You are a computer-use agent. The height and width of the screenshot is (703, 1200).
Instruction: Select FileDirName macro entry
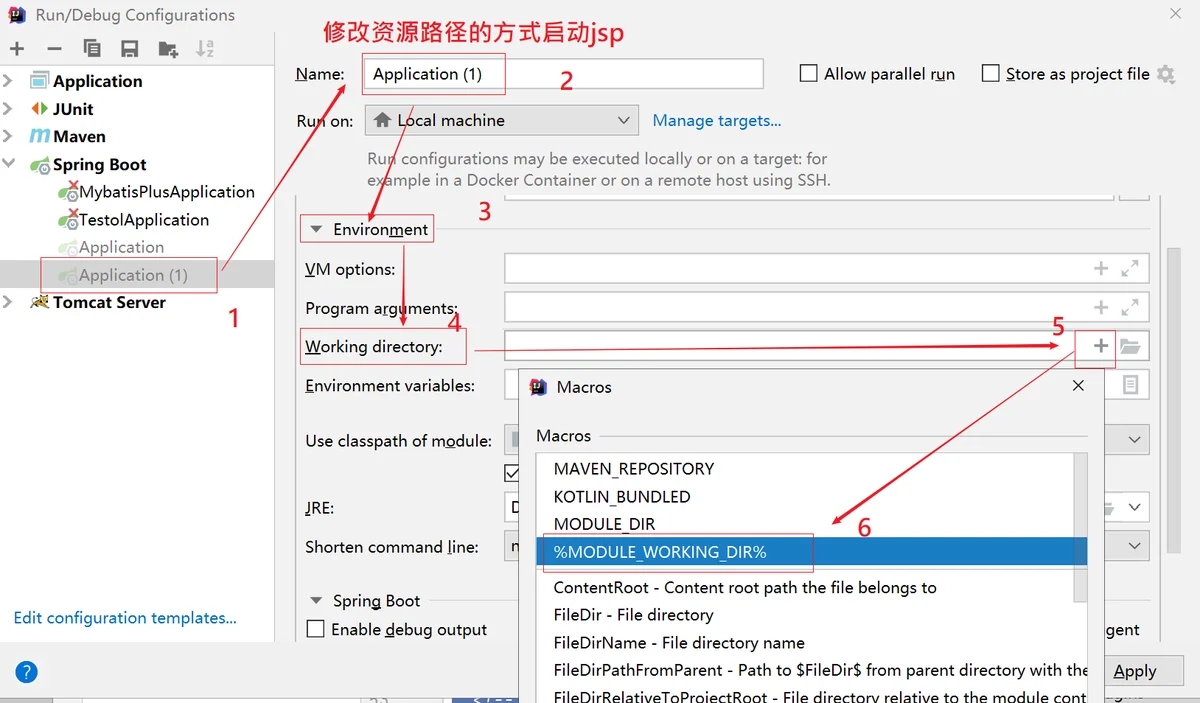coord(679,643)
